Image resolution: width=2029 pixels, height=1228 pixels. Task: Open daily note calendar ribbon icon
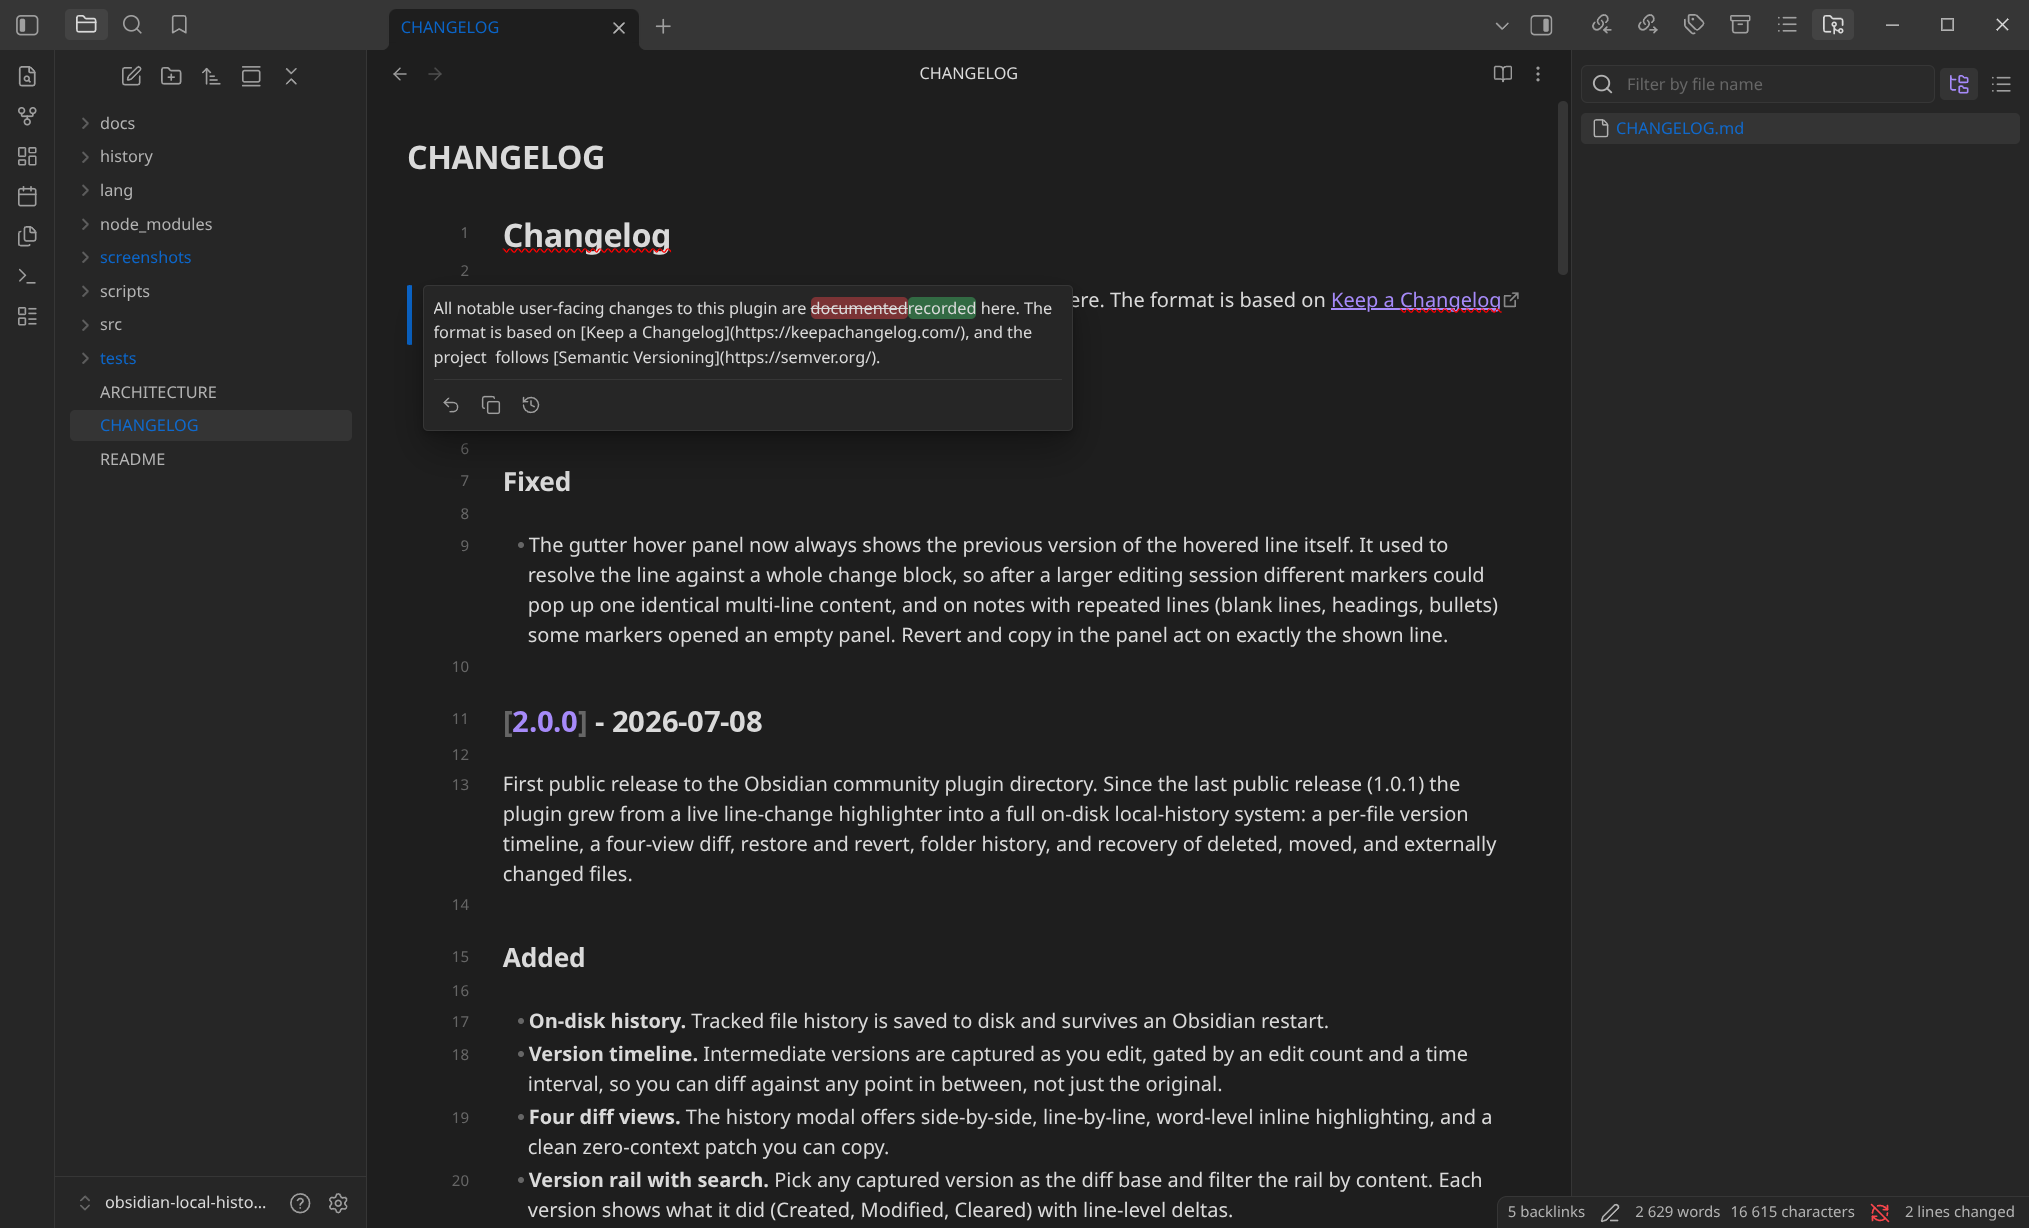27,196
